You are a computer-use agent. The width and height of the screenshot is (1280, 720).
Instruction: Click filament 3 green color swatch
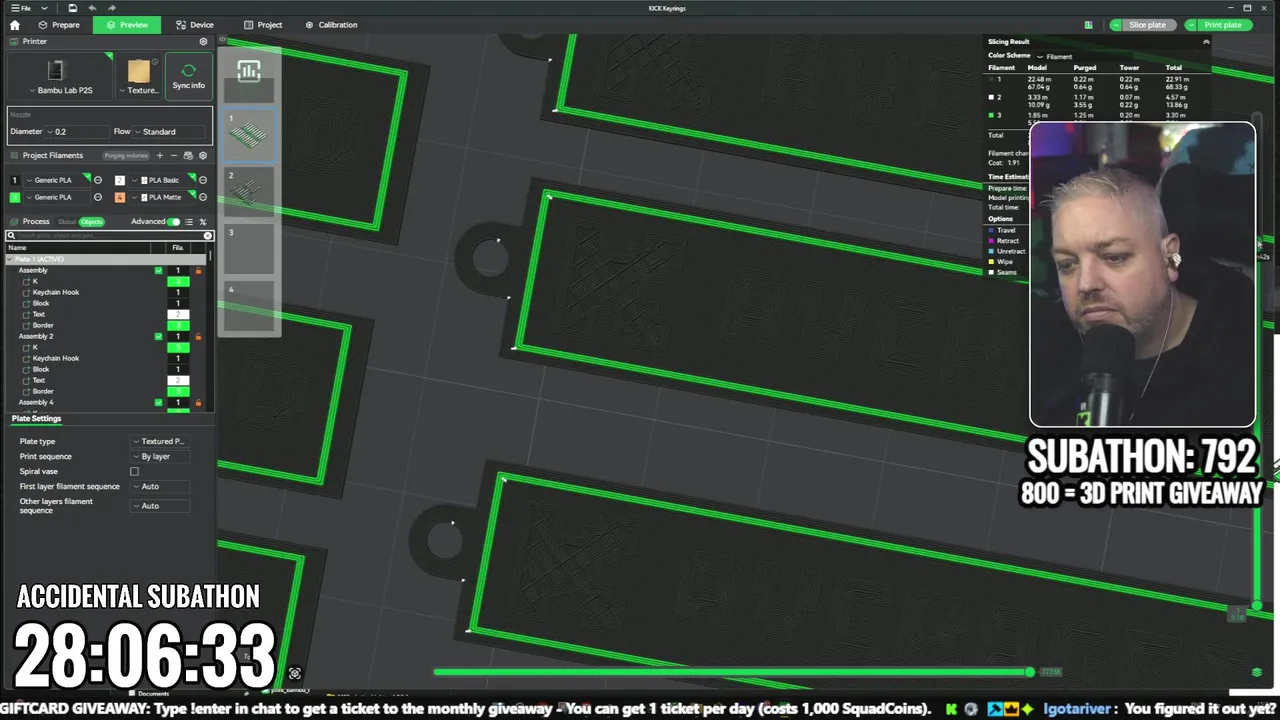pos(14,197)
